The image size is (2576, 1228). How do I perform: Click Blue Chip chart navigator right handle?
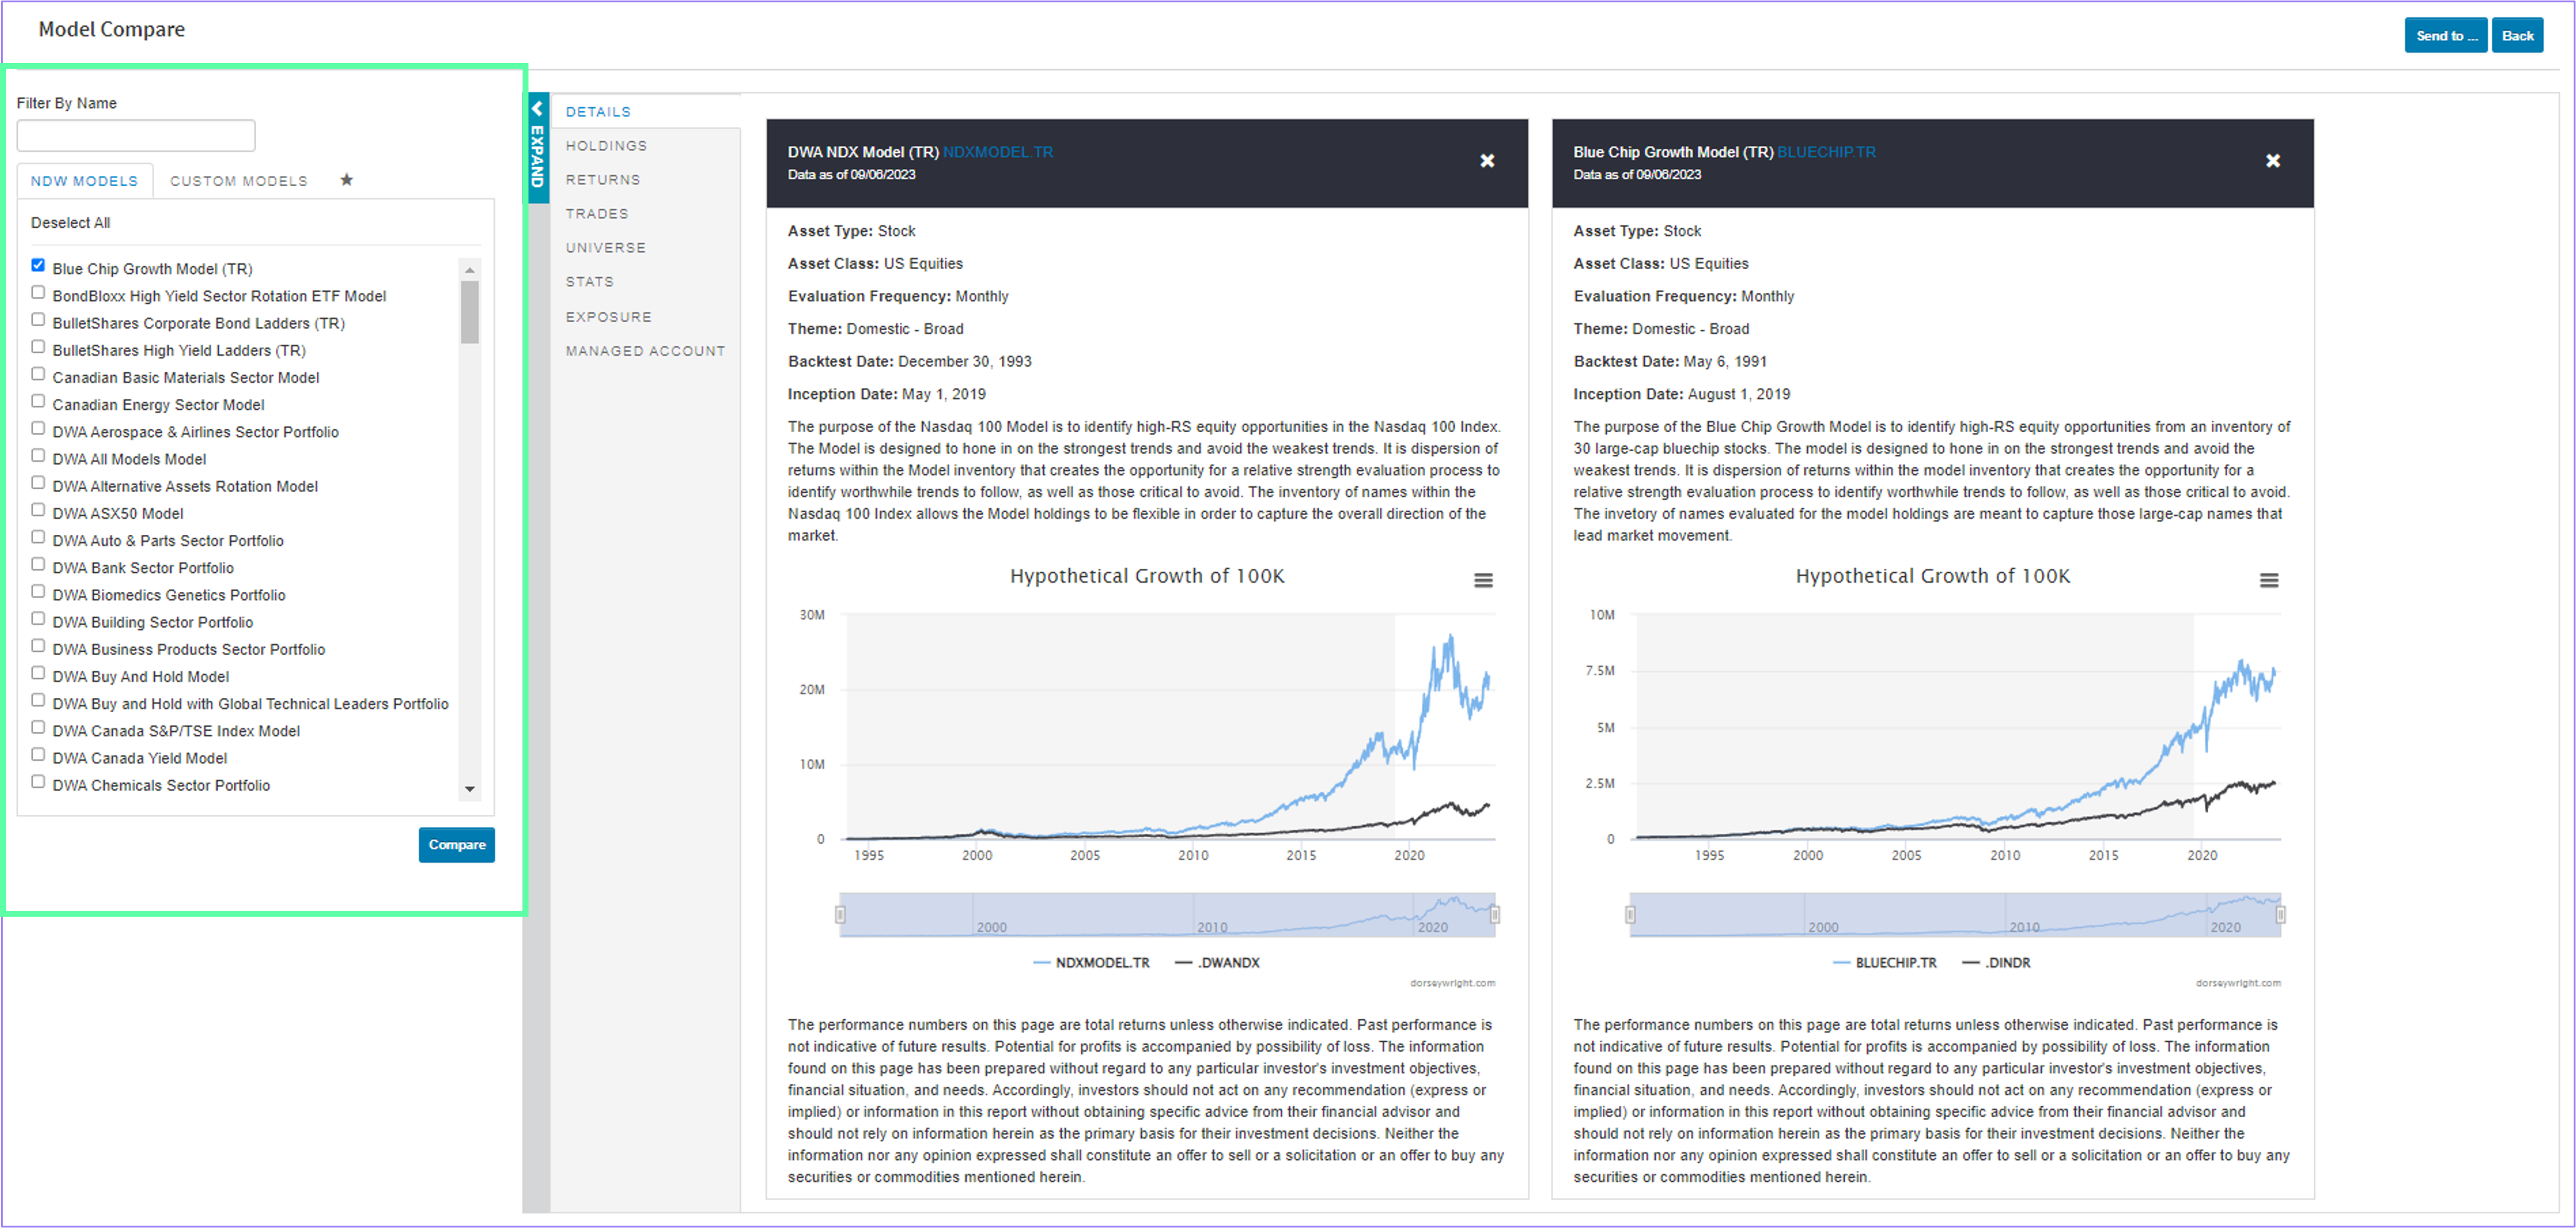point(2281,914)
